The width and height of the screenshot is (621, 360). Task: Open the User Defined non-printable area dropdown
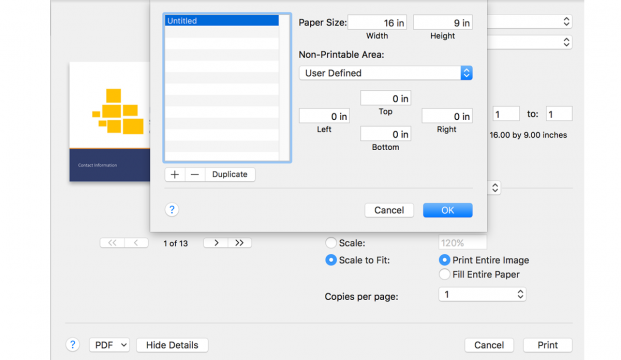coord(386,73)
